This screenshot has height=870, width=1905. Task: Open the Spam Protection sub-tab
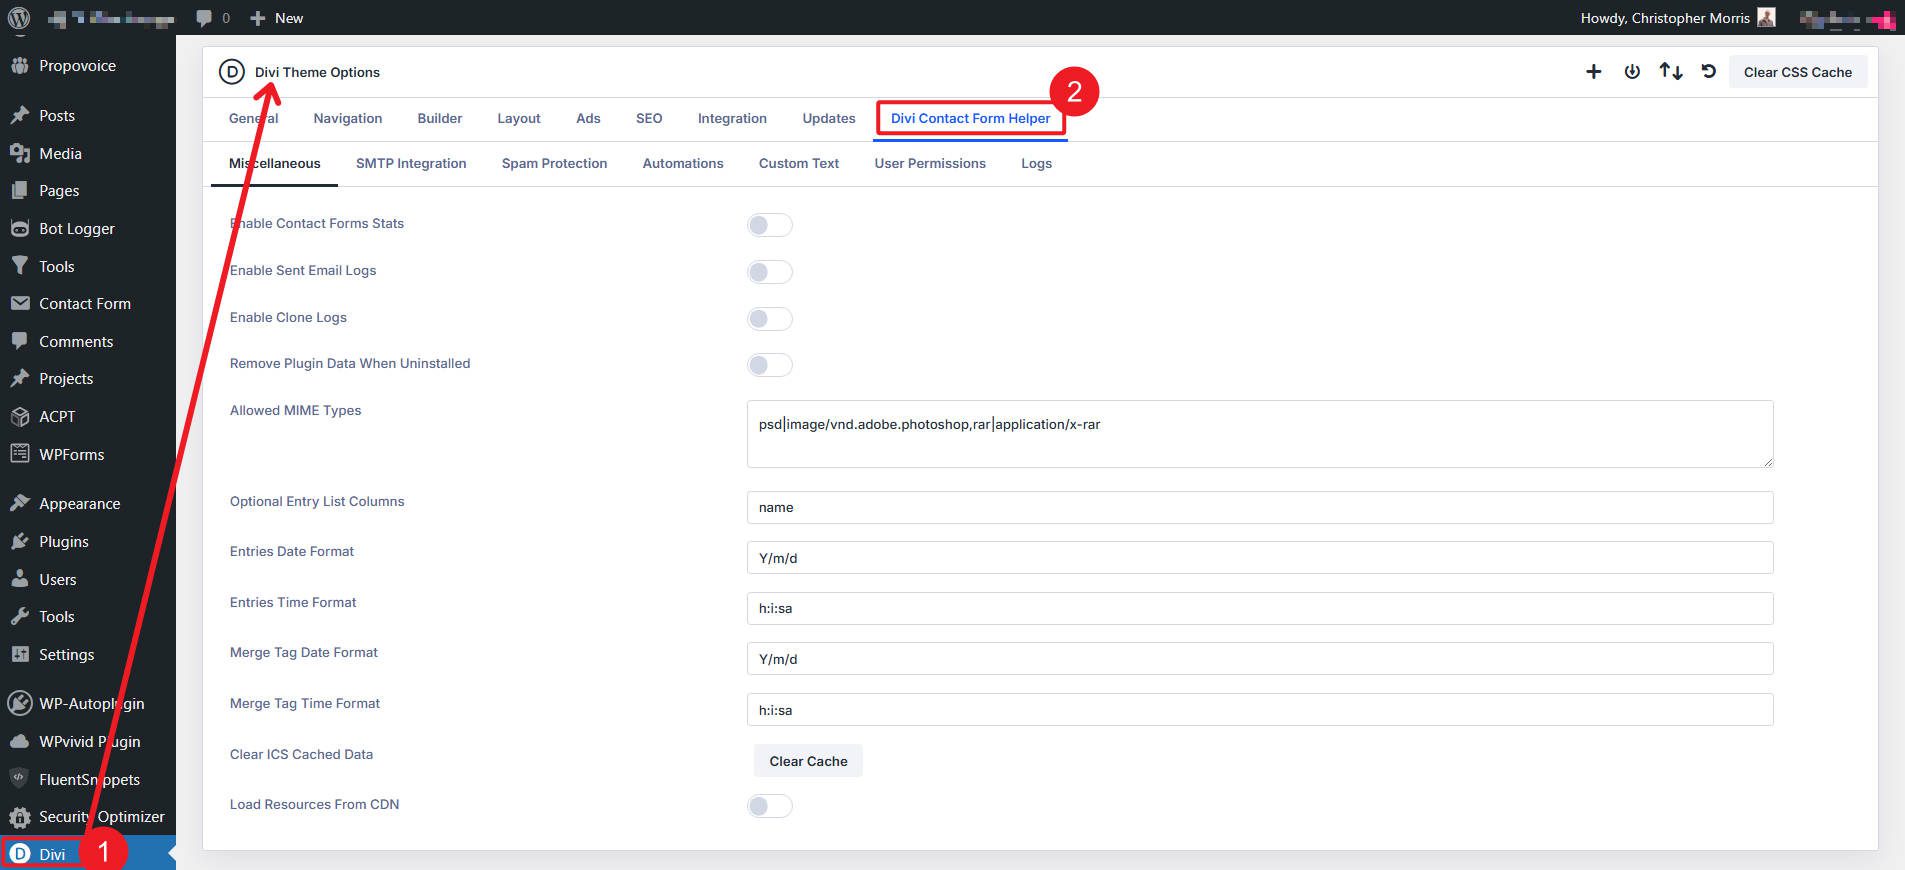[554, 164]
